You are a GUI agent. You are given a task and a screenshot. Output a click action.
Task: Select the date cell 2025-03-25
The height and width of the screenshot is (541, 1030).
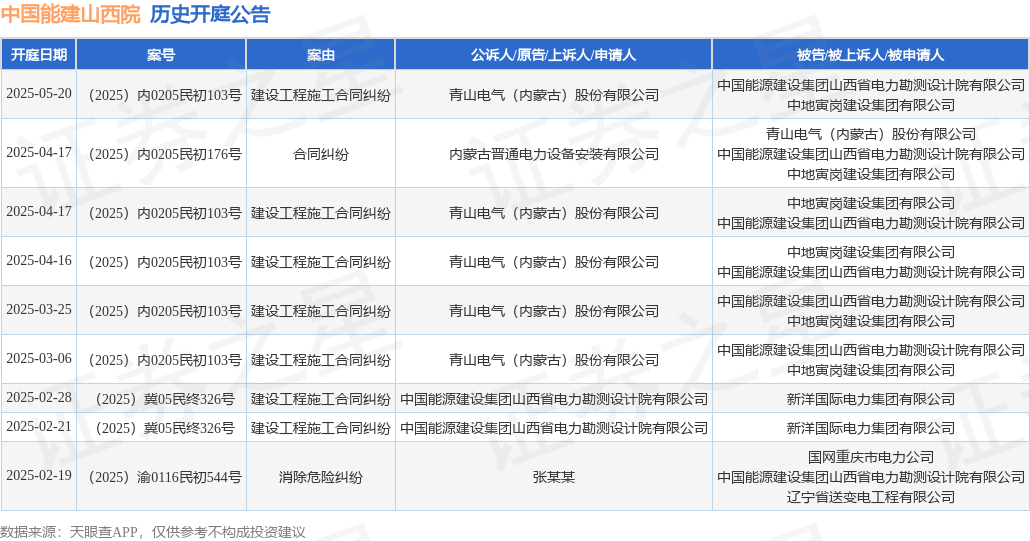pos(39,310)
